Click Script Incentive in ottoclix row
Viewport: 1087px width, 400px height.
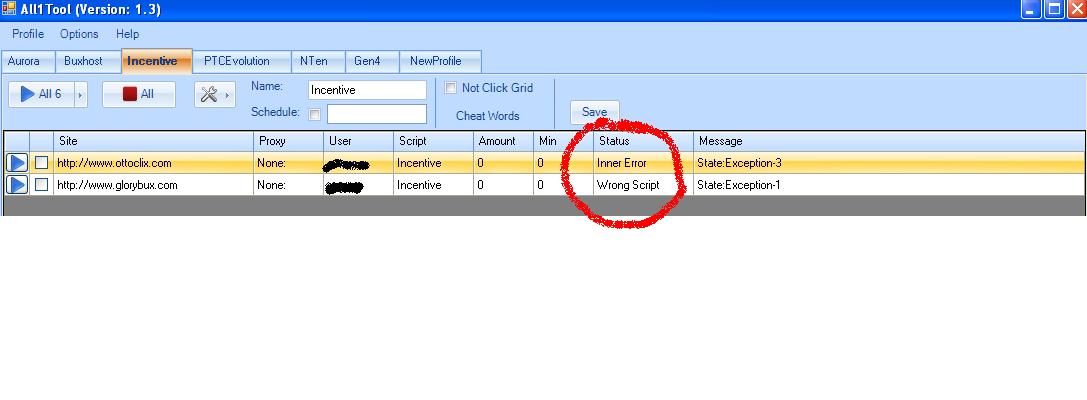coord(433,163)
